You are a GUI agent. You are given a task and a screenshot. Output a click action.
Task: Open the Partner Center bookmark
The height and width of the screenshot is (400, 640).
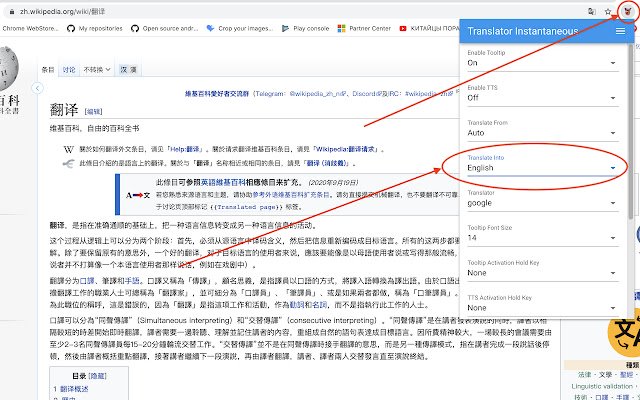[x=364, y=29]
